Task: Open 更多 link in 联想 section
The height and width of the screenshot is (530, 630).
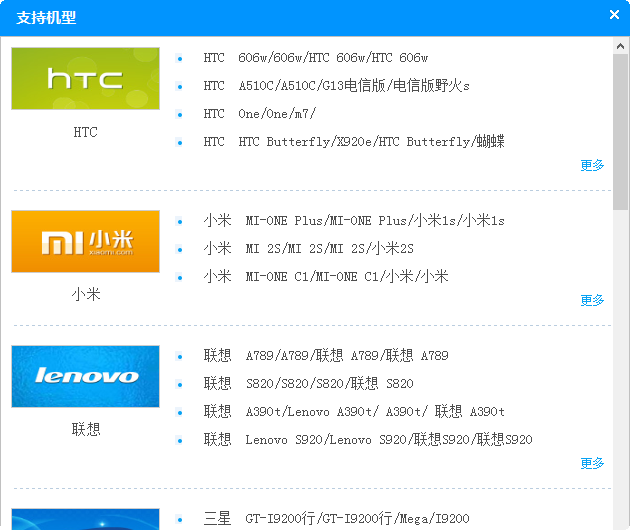Action: 592,463
